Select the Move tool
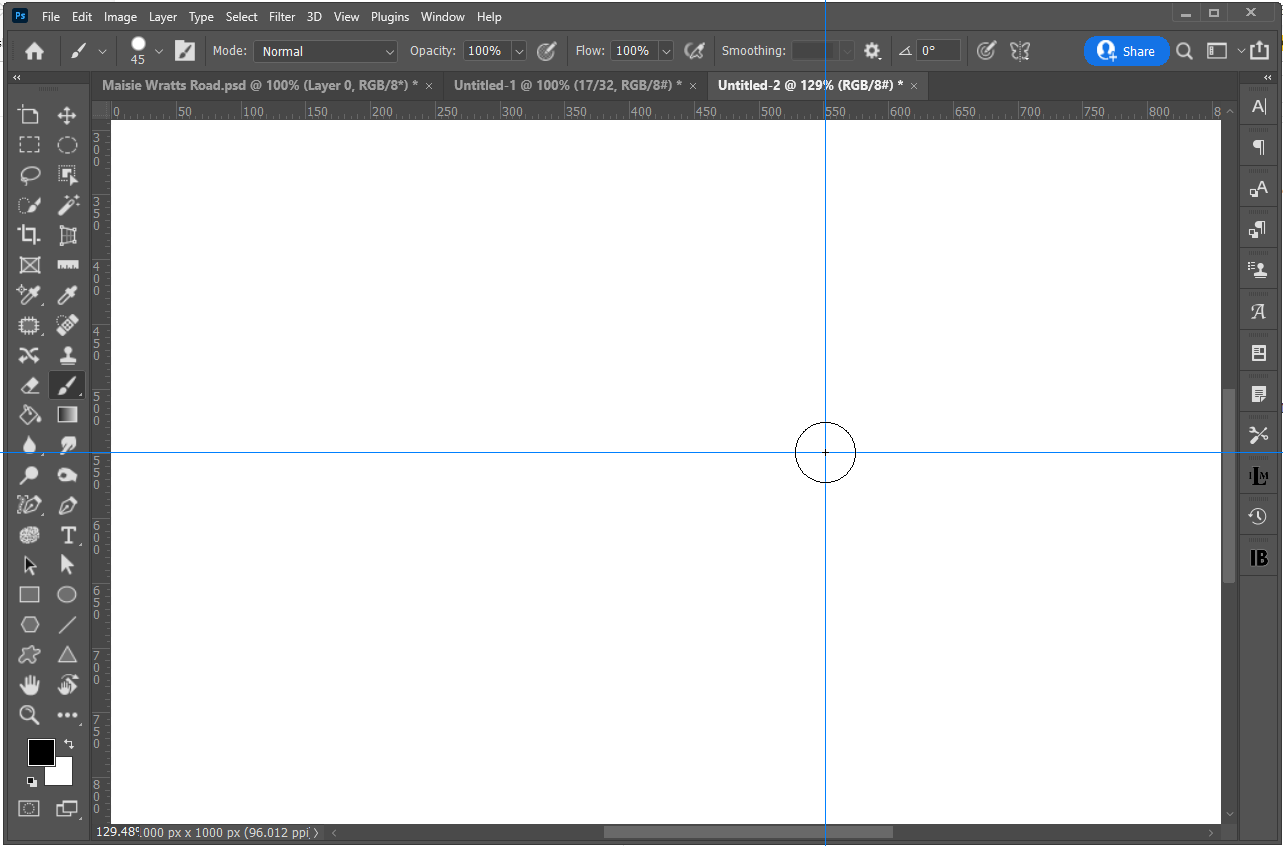The height and width of the screenshot is (846, 1283). (66, 115)
